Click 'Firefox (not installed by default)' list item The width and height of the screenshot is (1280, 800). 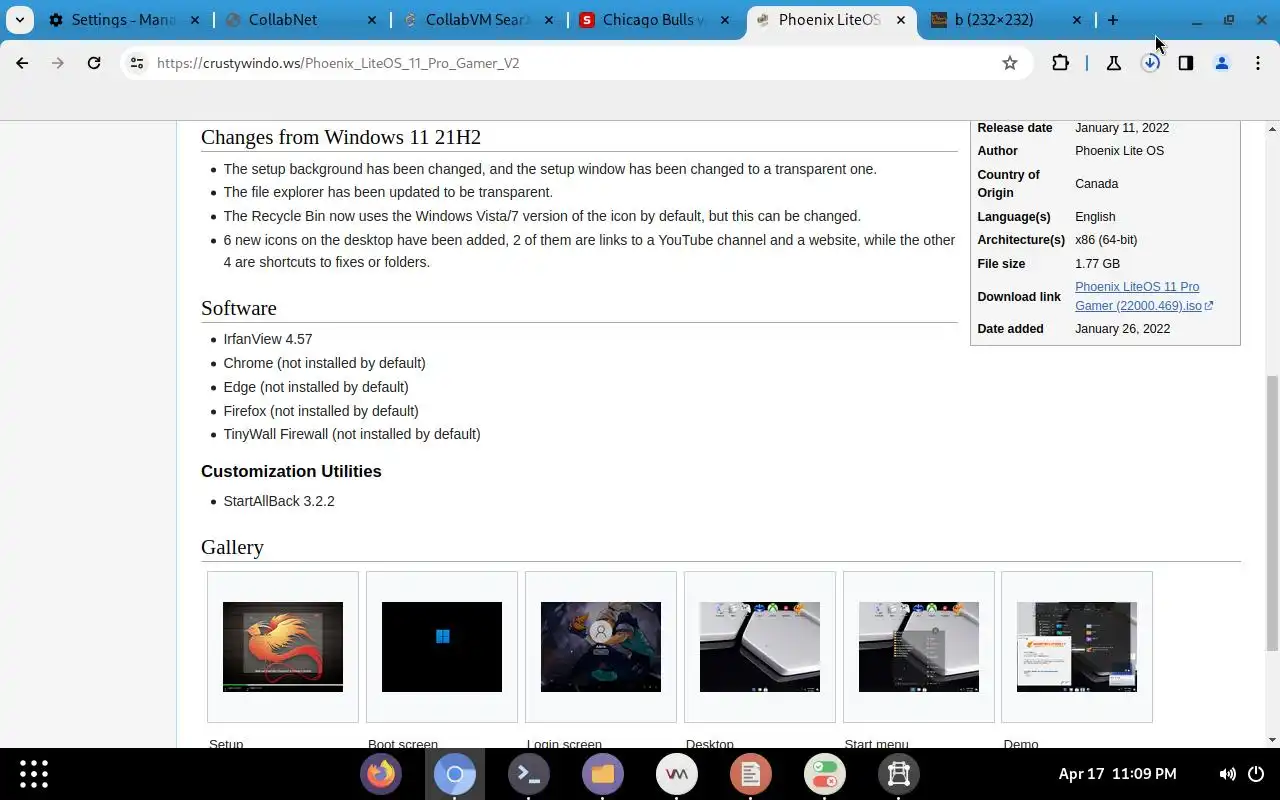(x=321, y=411)
